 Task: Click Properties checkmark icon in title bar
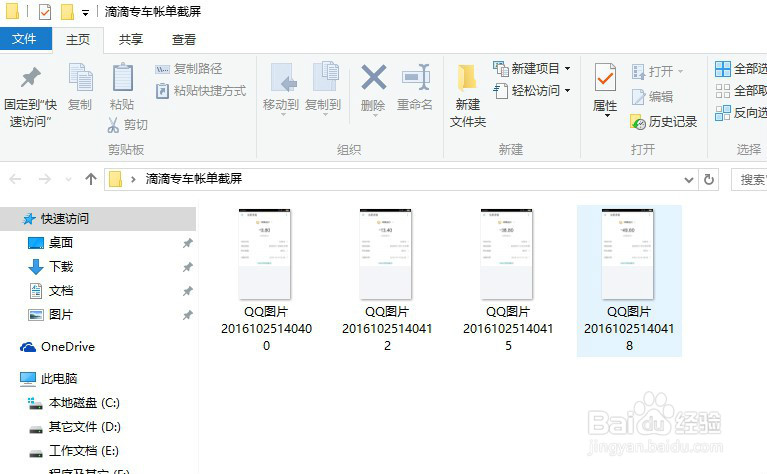(45, 11)
